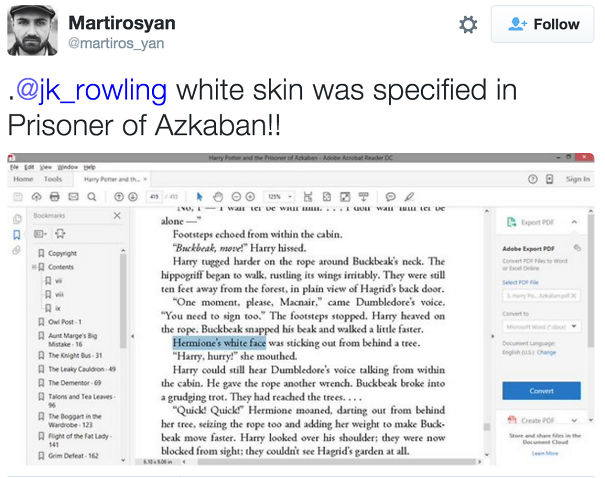Screen dimensions: 605x478
Task: Select The Knight Bus - 31 bookmark
Action: pyautogui.click(x=75, y=355)
